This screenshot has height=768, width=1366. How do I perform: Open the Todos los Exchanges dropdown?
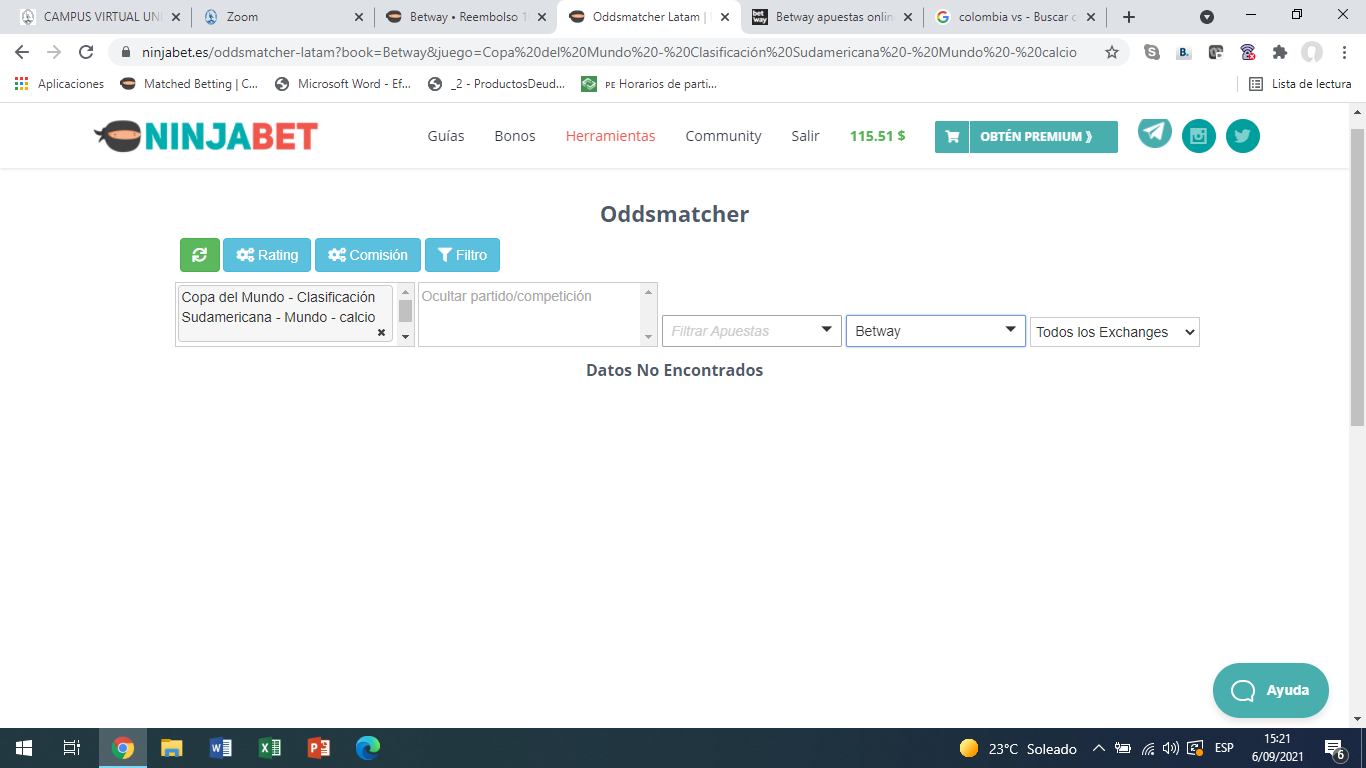[x=1115, y=332]
